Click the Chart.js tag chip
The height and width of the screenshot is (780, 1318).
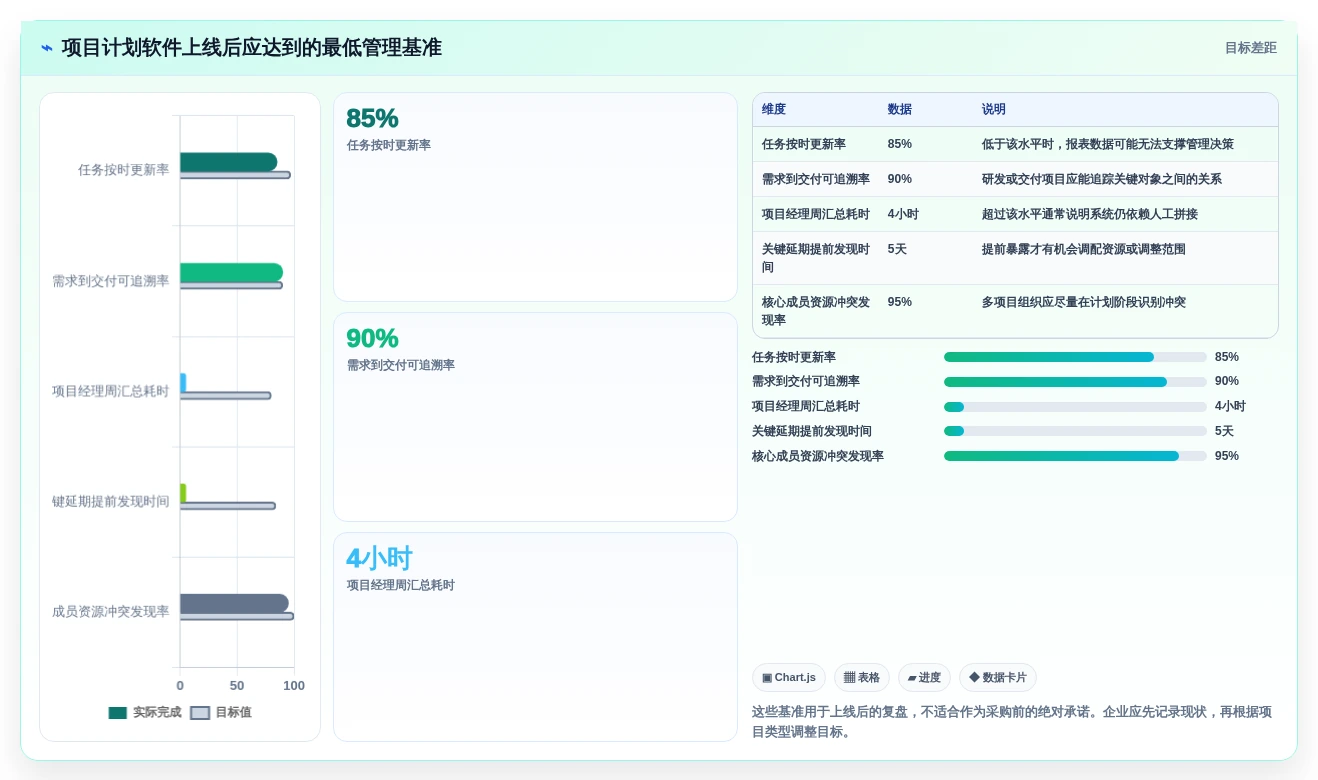(x=789, y=678)
